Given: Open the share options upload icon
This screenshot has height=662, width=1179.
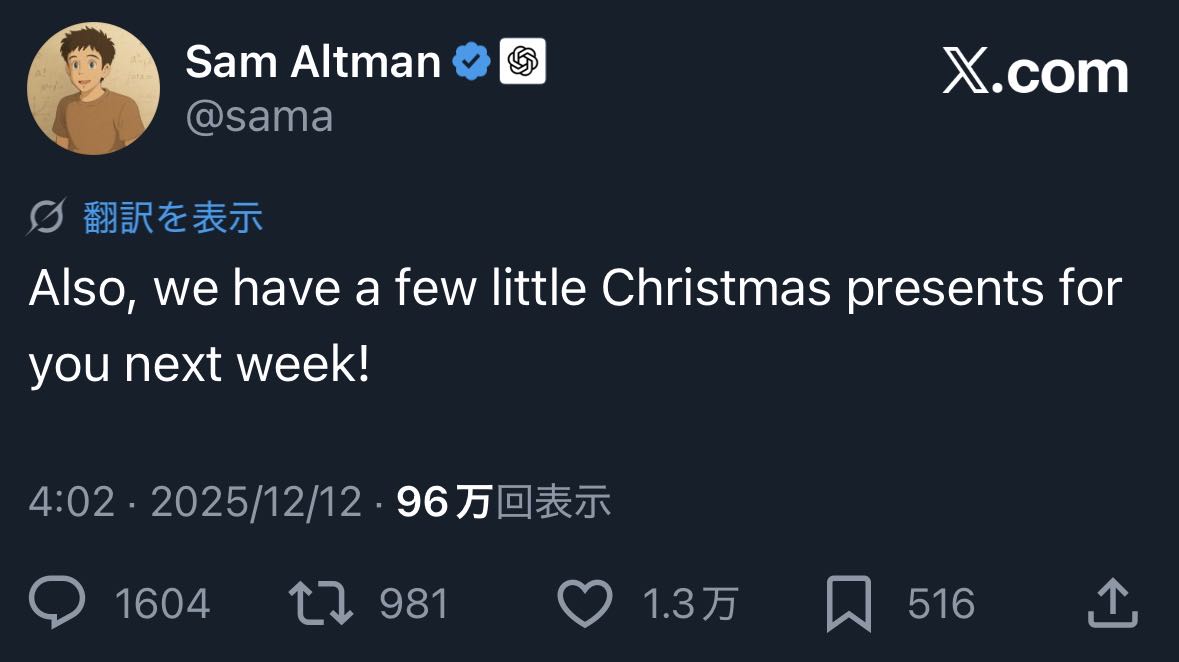Looking at the screenshot, I should tap(1112, 604).
